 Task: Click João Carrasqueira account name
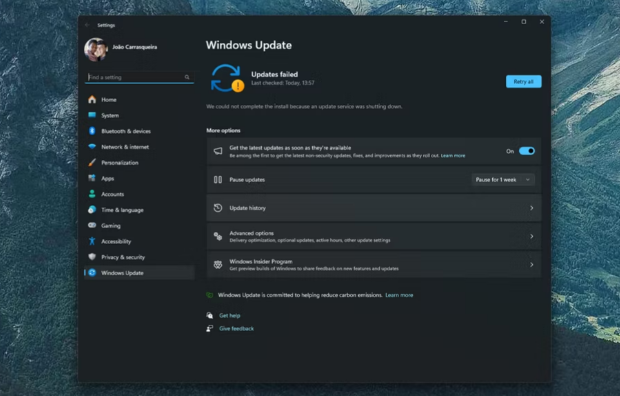pyautogui.click(x=135, y=47)
